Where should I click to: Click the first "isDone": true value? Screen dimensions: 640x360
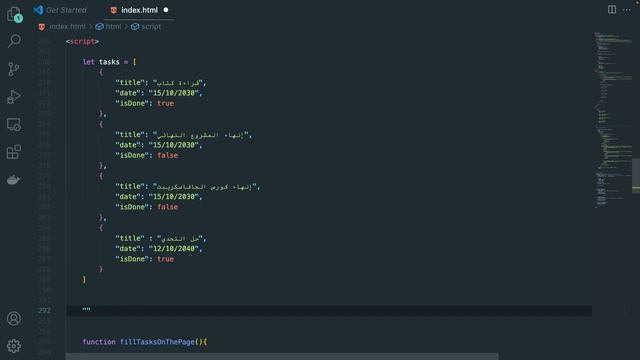coord(165,103)
